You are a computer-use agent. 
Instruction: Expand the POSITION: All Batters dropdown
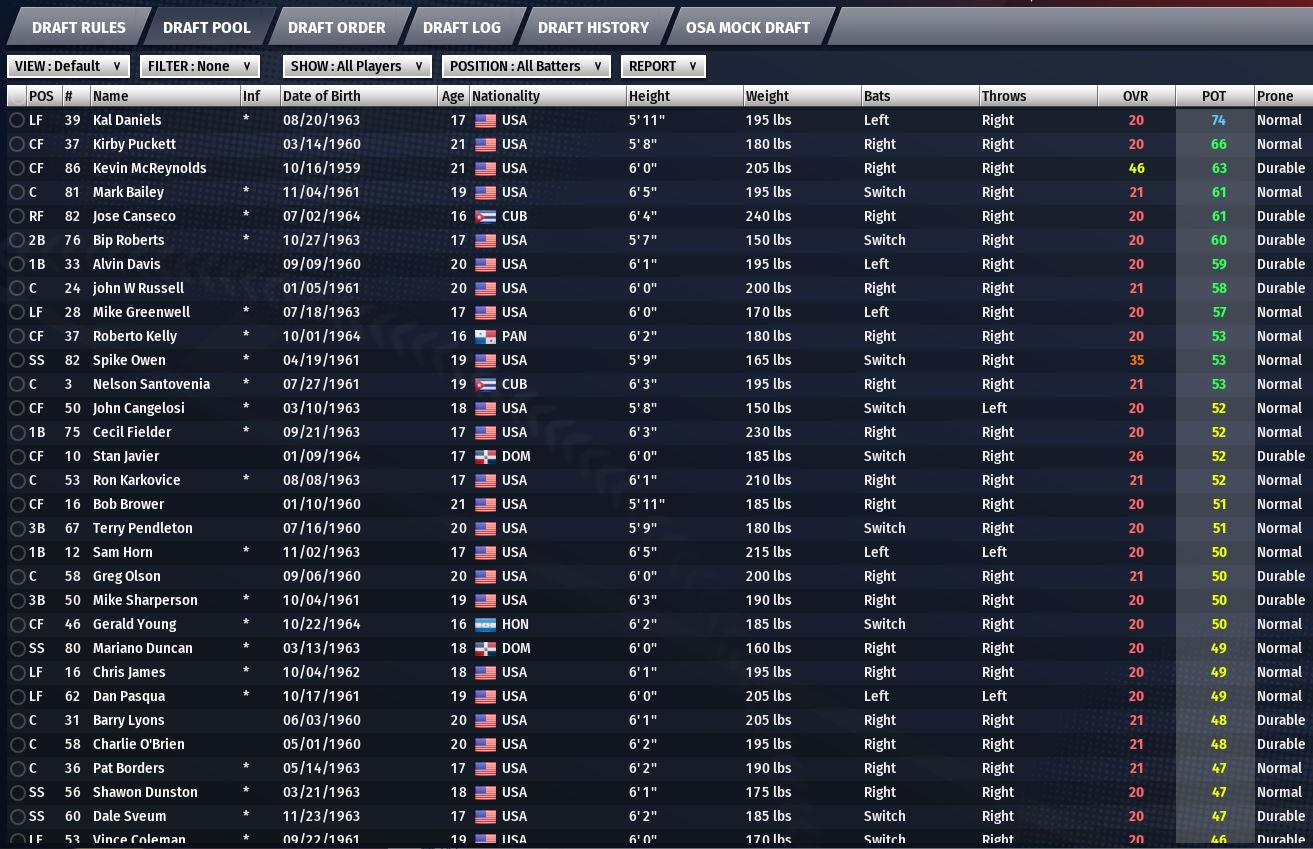tap(526, 66)
